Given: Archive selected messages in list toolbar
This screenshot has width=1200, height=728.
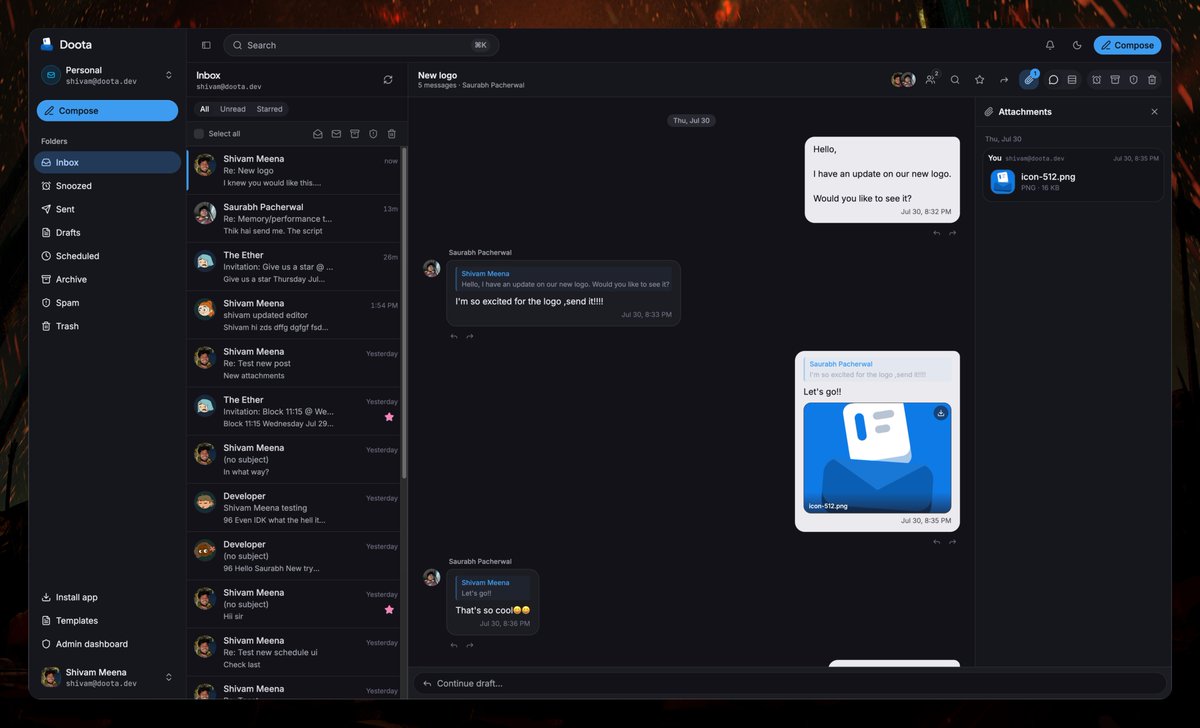Looking at the screenshot, I should 355,134.
